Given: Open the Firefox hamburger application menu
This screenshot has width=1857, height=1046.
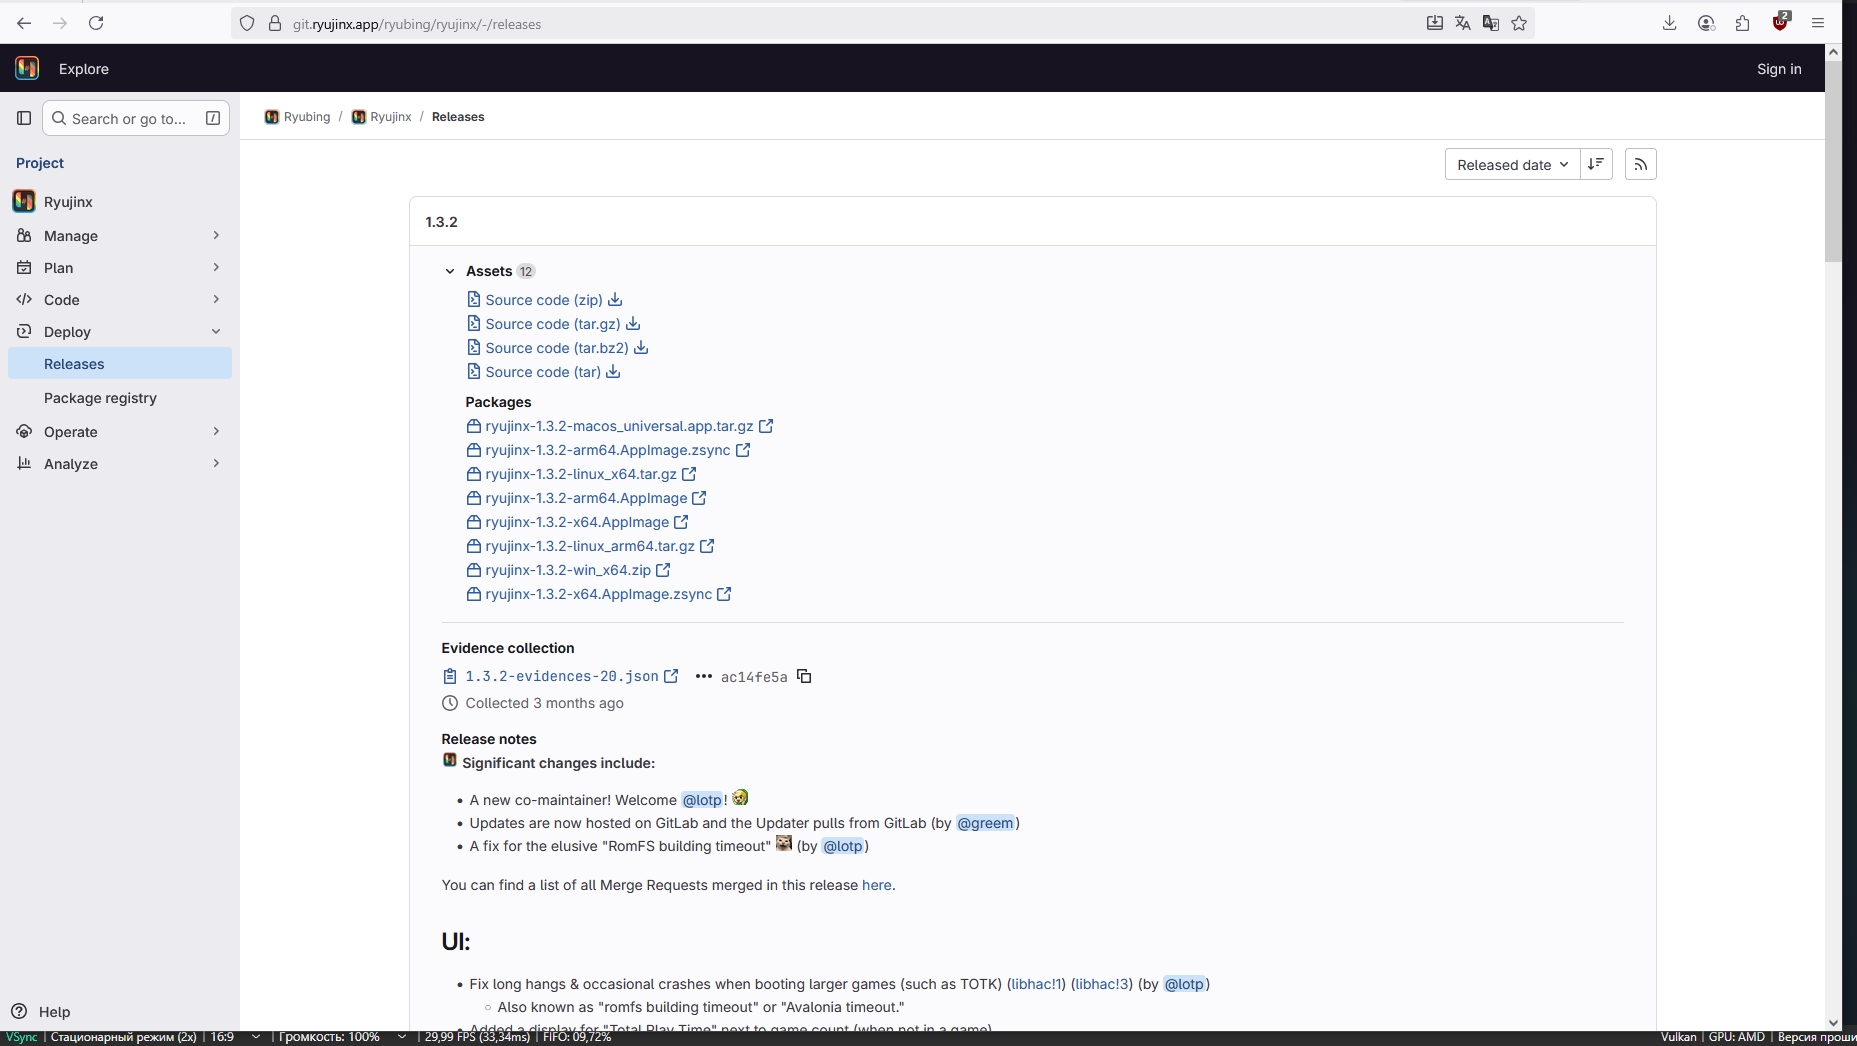Looking at the screenshot, I should 1818,23.
